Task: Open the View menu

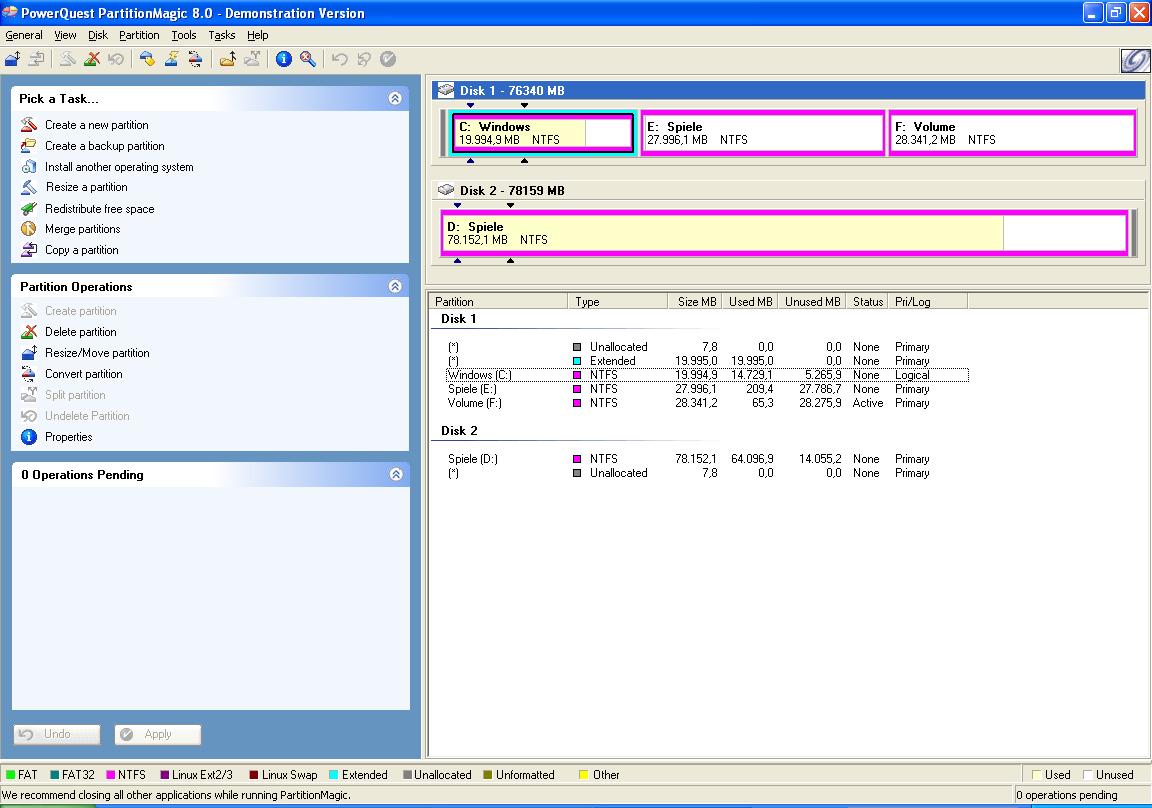Action: 65,35
